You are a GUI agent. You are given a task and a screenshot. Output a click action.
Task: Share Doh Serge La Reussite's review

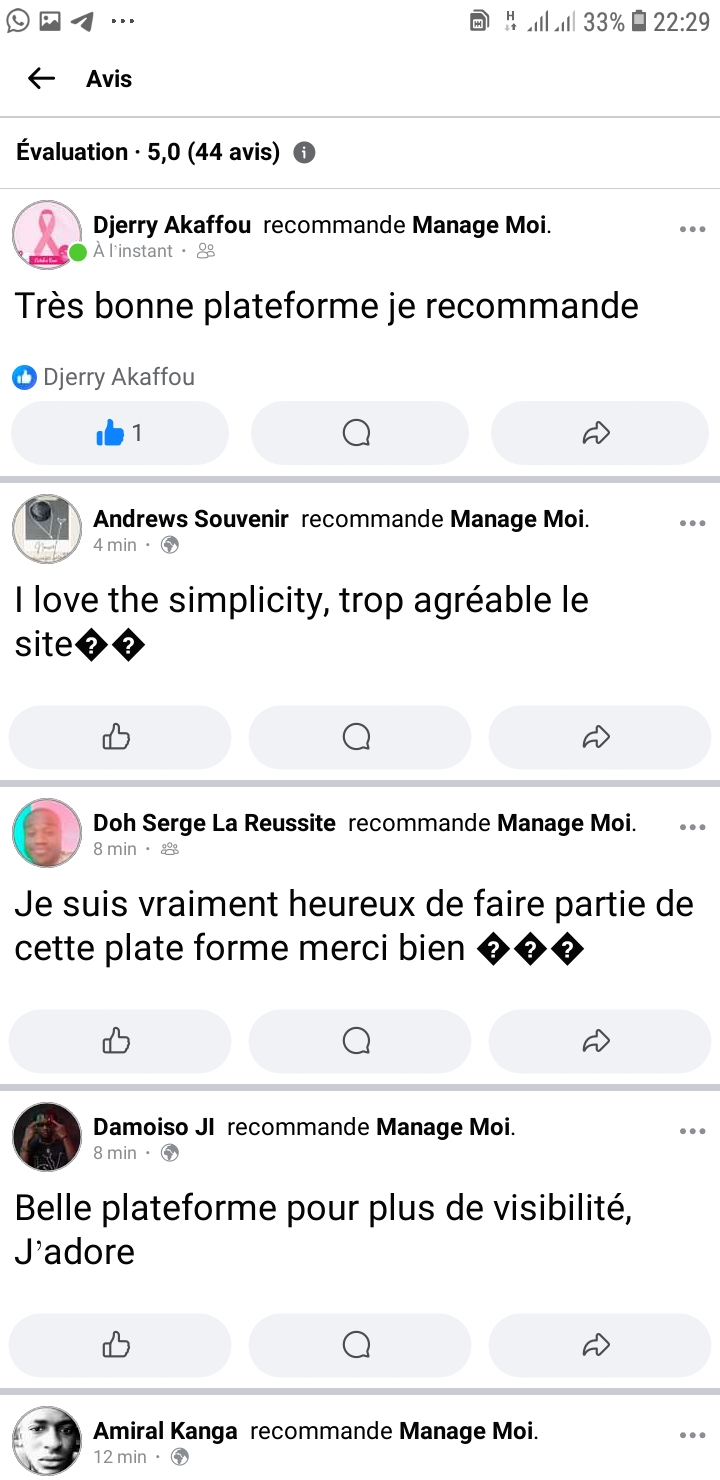[x=597, y=1041]
